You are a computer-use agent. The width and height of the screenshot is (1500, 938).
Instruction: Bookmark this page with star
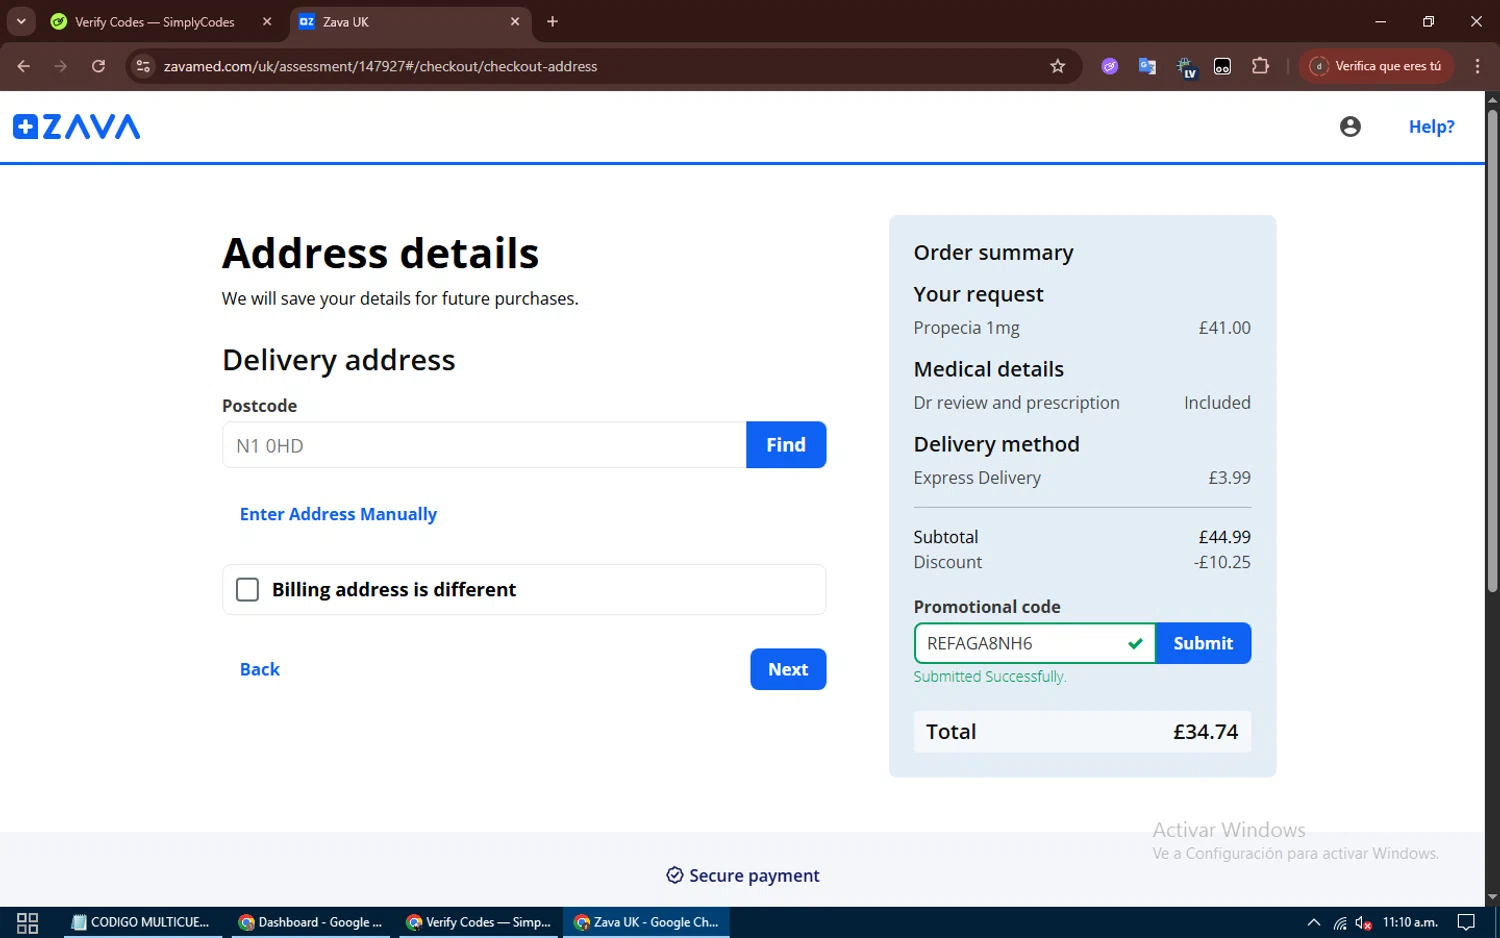pyautogui.click(x=1058, y=66)
